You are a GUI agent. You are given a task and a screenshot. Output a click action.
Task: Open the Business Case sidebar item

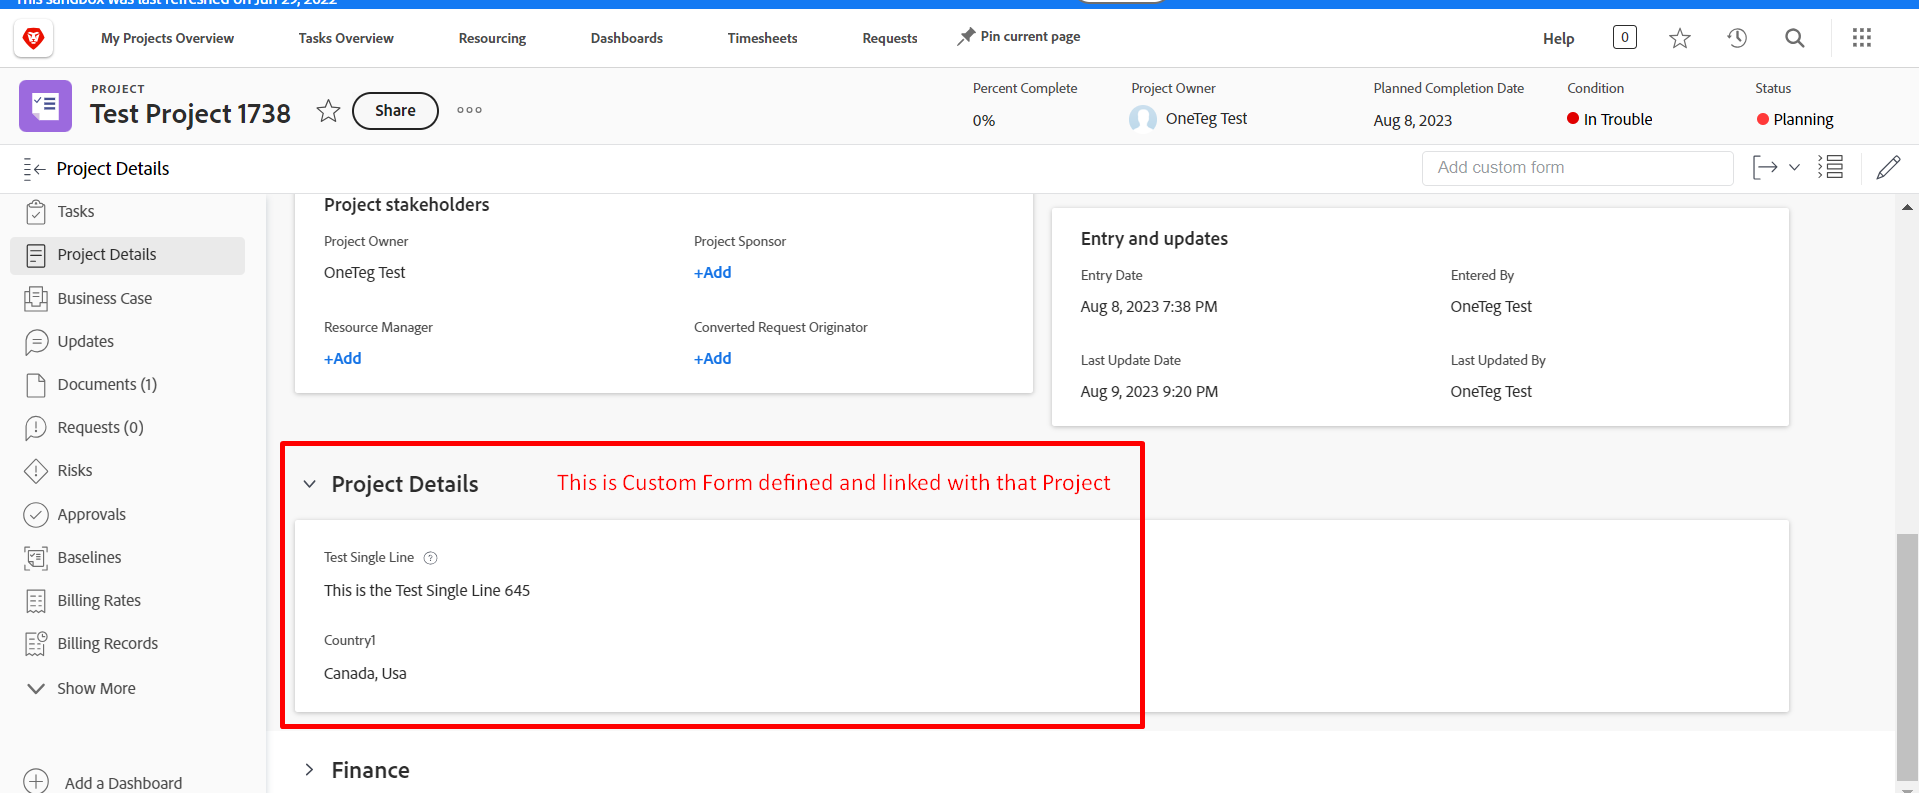coord(104,298)
